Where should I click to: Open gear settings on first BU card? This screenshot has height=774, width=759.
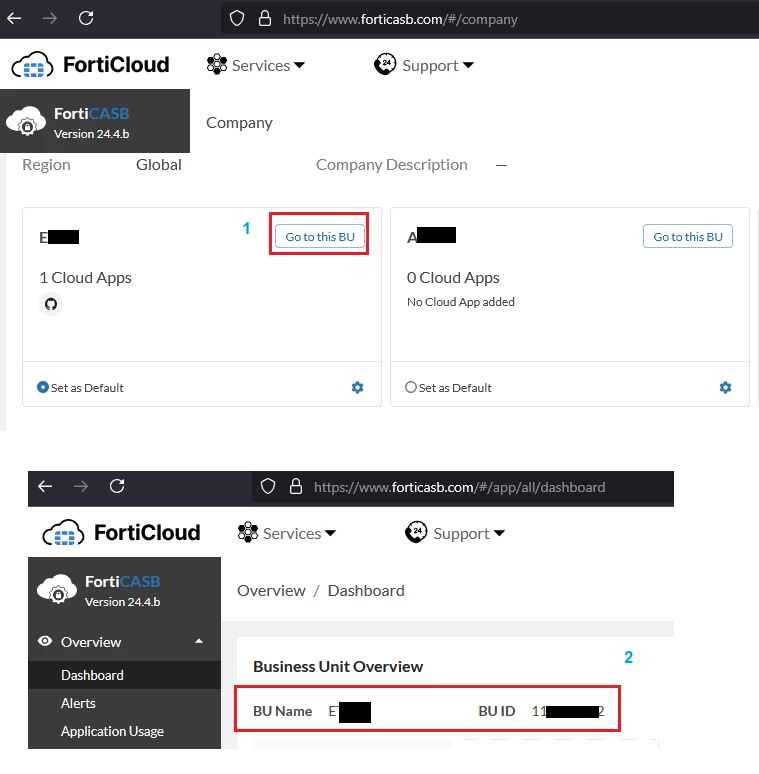(x=357, y=387)
